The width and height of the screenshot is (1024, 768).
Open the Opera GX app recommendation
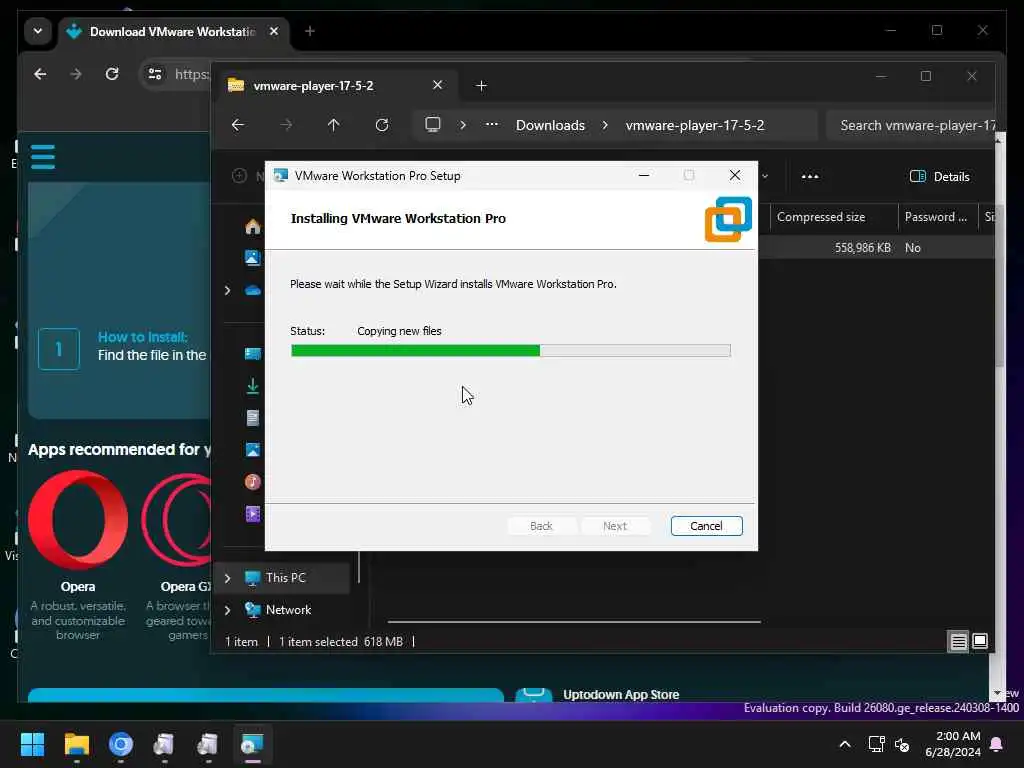(176, 554)
